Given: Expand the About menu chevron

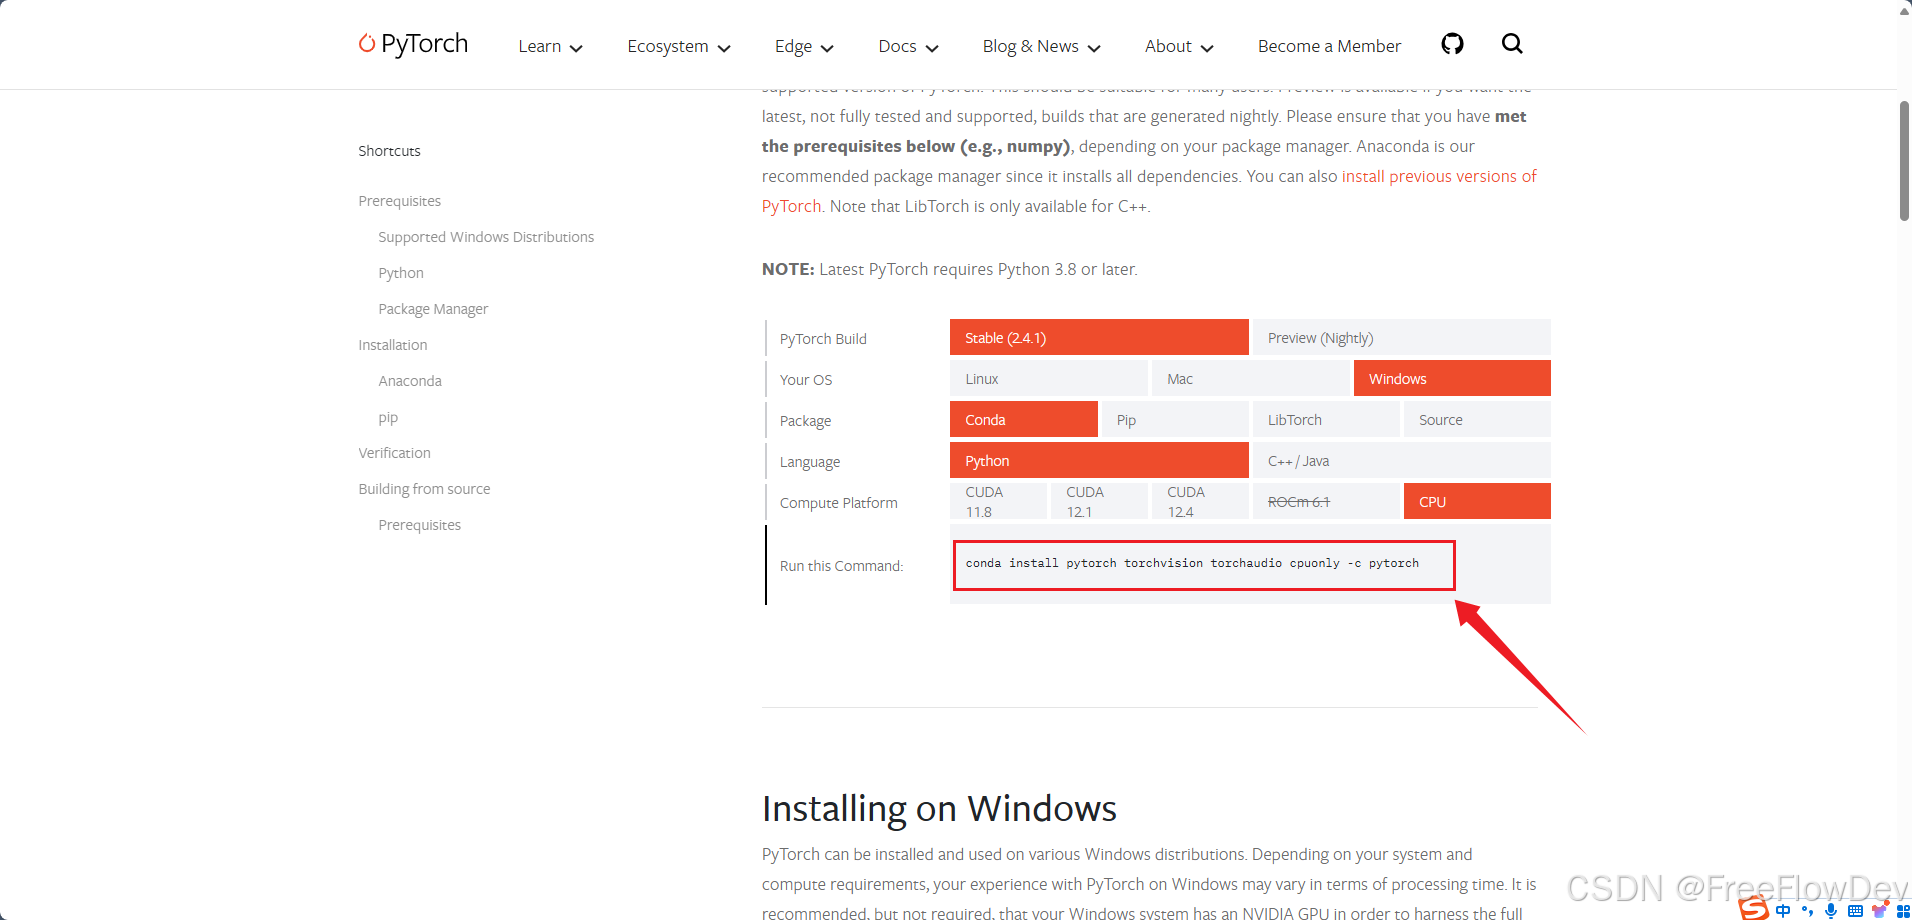Looking at the screenshot, I should [1207, 48].
